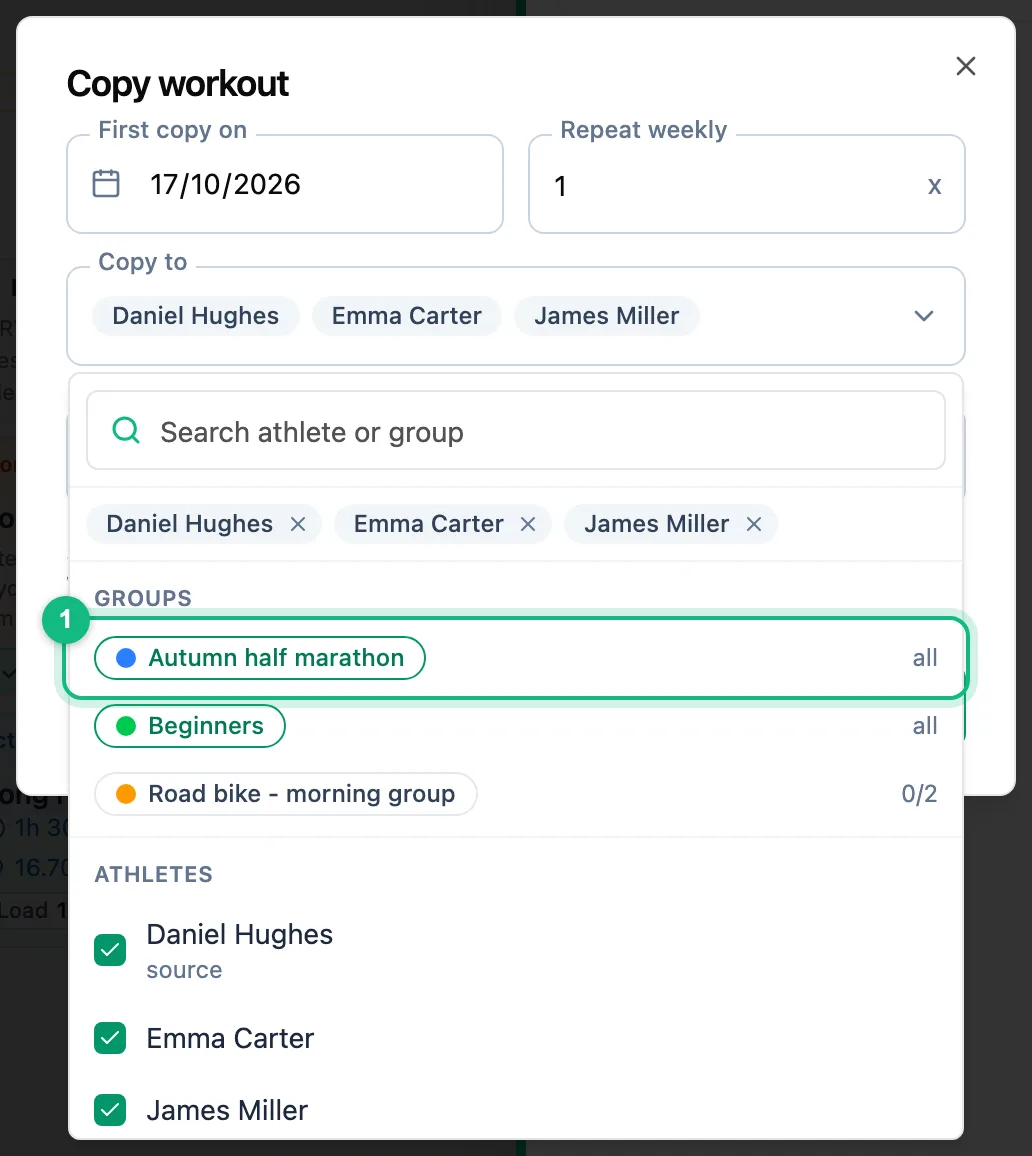Click the orange dot of Road bike group
The width and height of the screenshot is (1032, 1156).
tap(126, 794)
